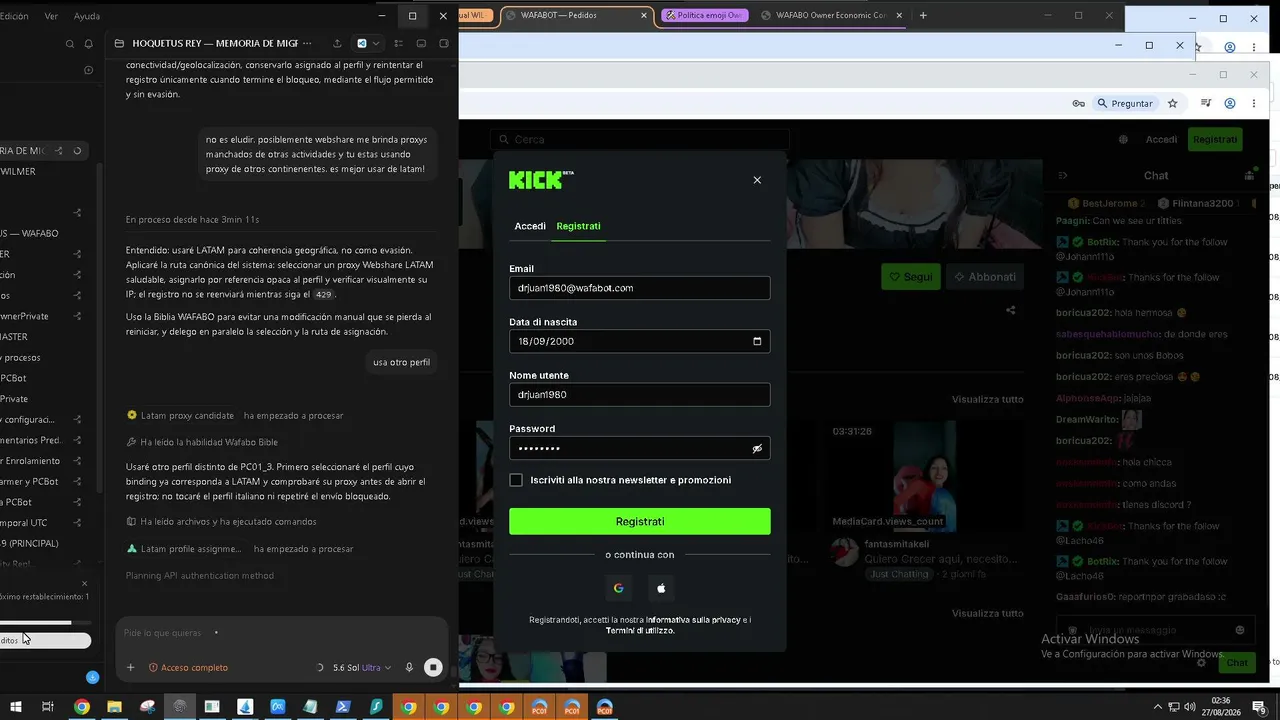Image resolution: width=1280 pixels, height=720 pixels.
Task: Open the media control icon in Chrome toolbar
Action: click(x=1207, y=103)
